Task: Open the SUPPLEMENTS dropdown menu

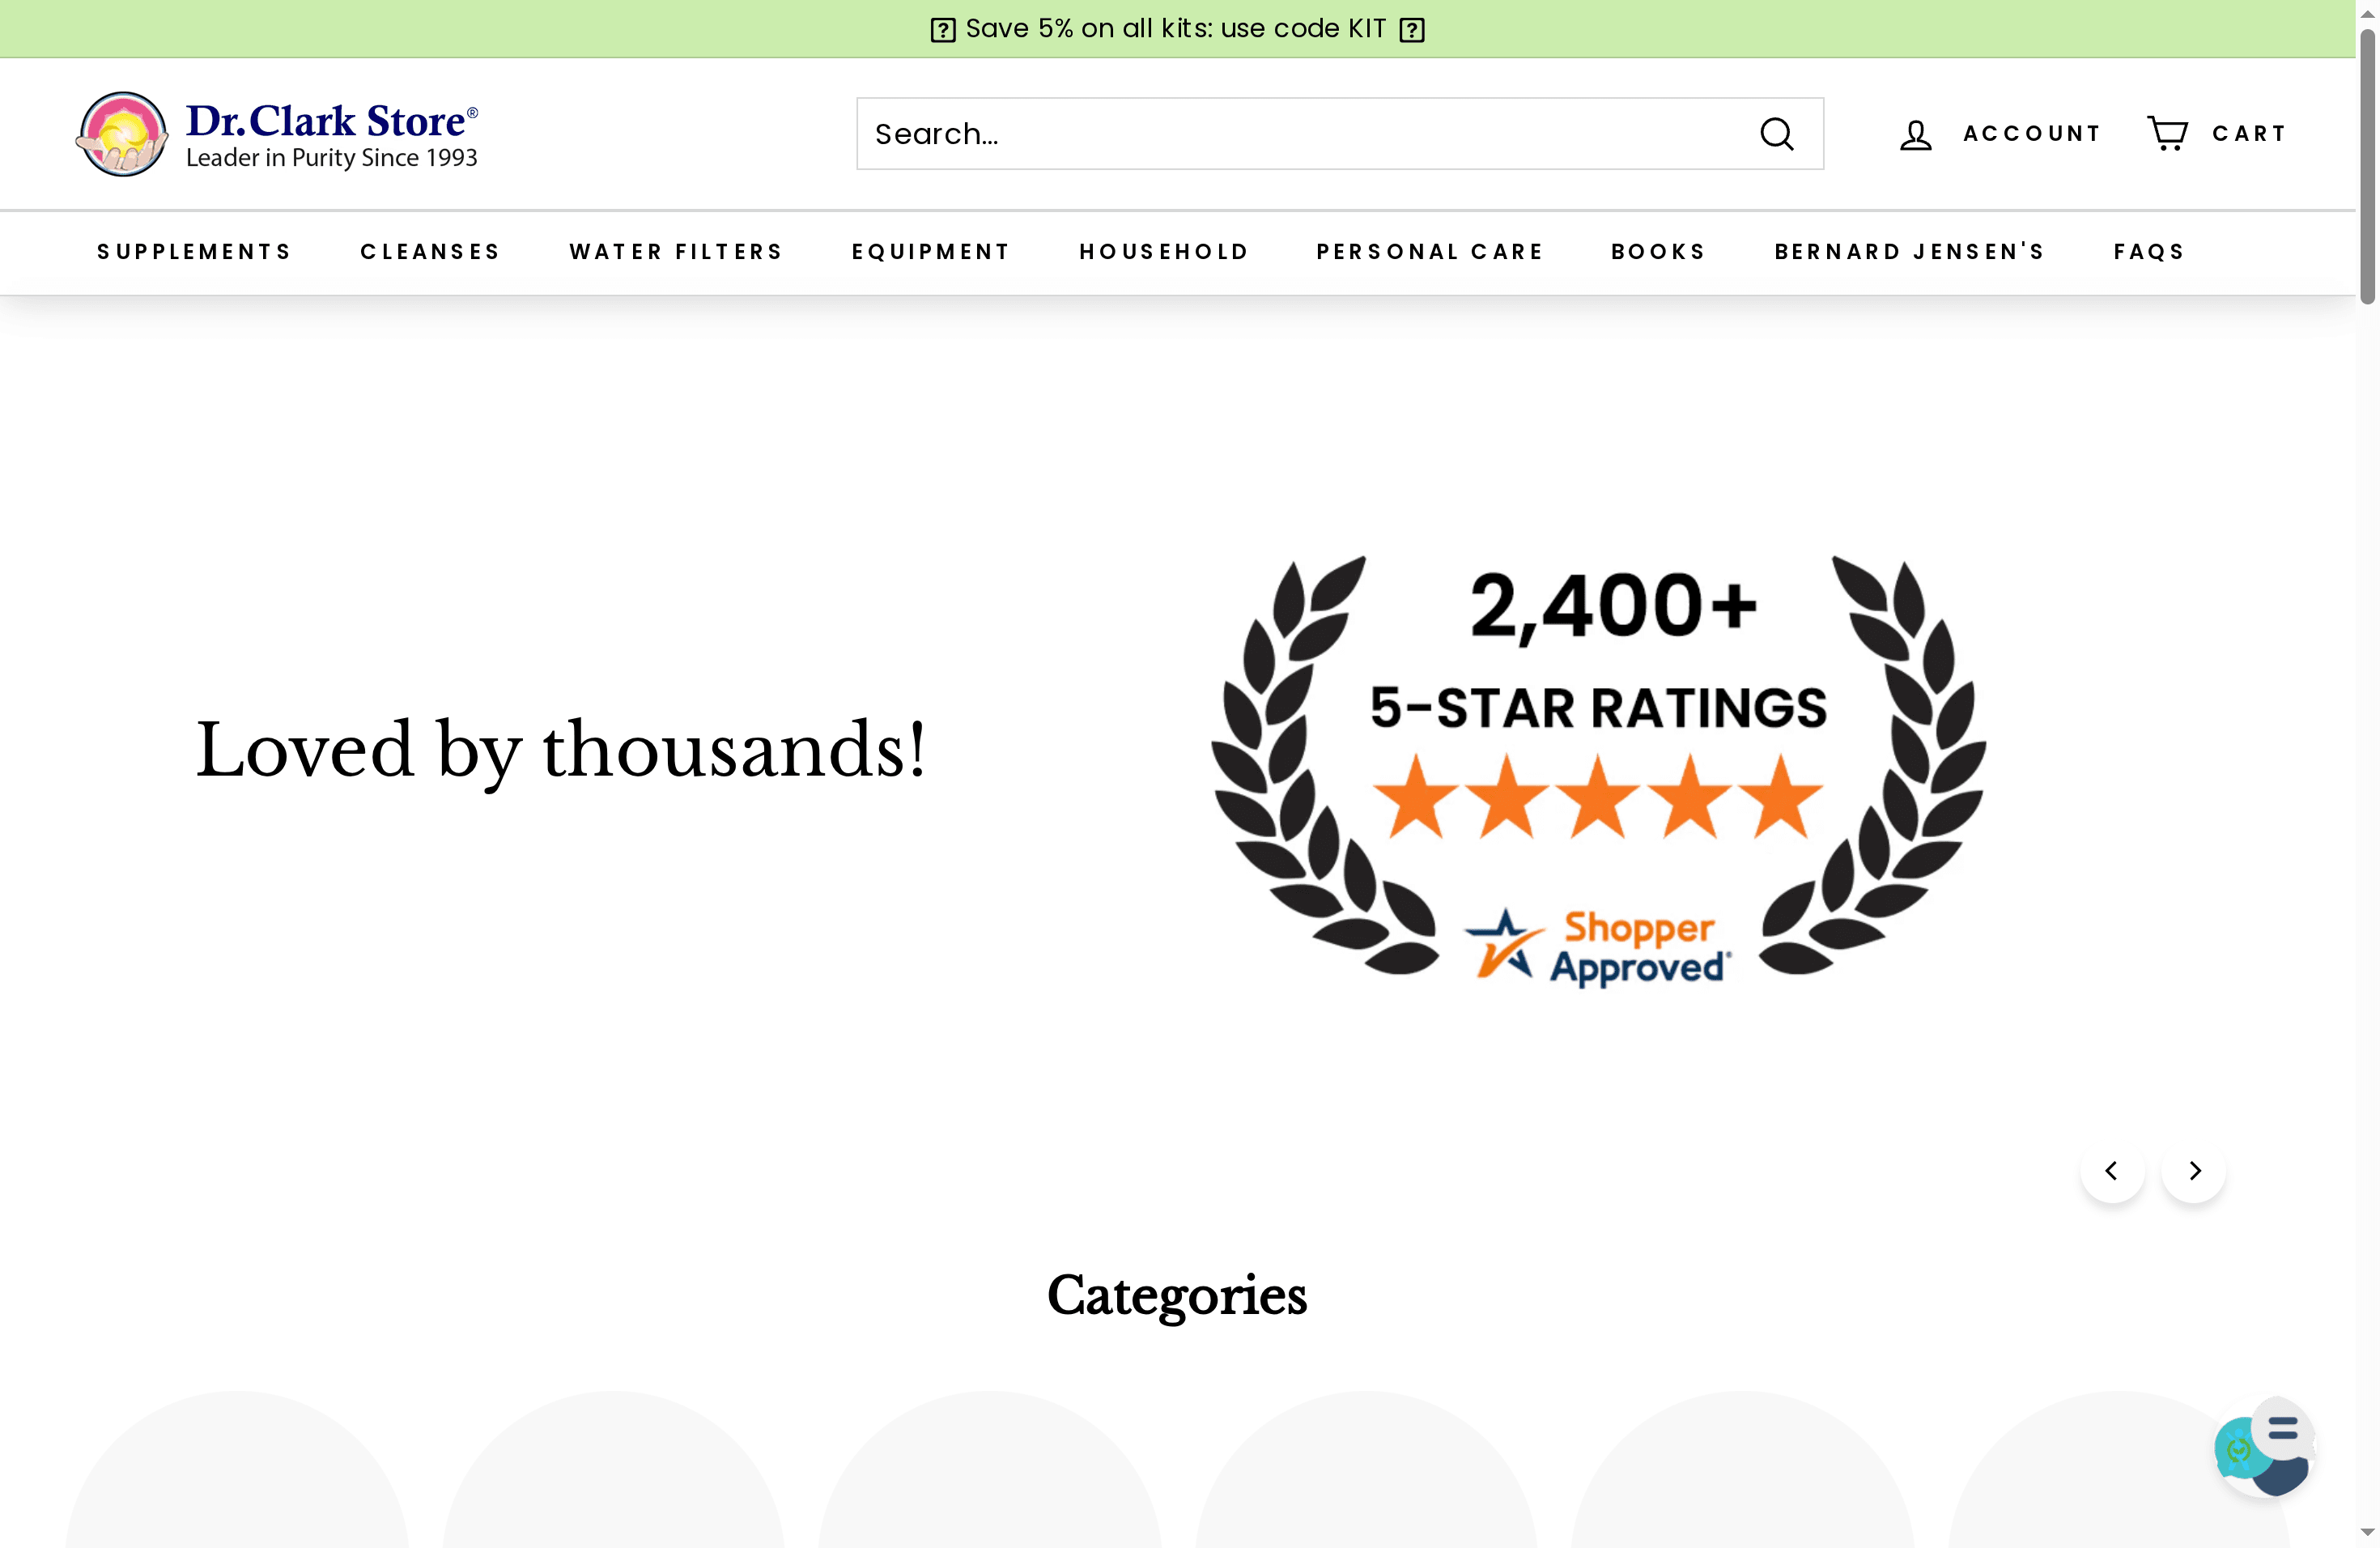Action: tap(194, 252)
